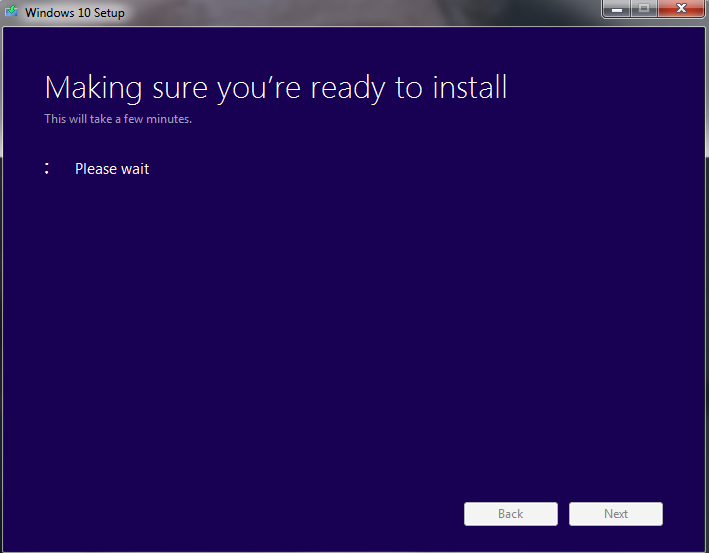Minimize the Windows 10 Setup window

pos(617,9)
